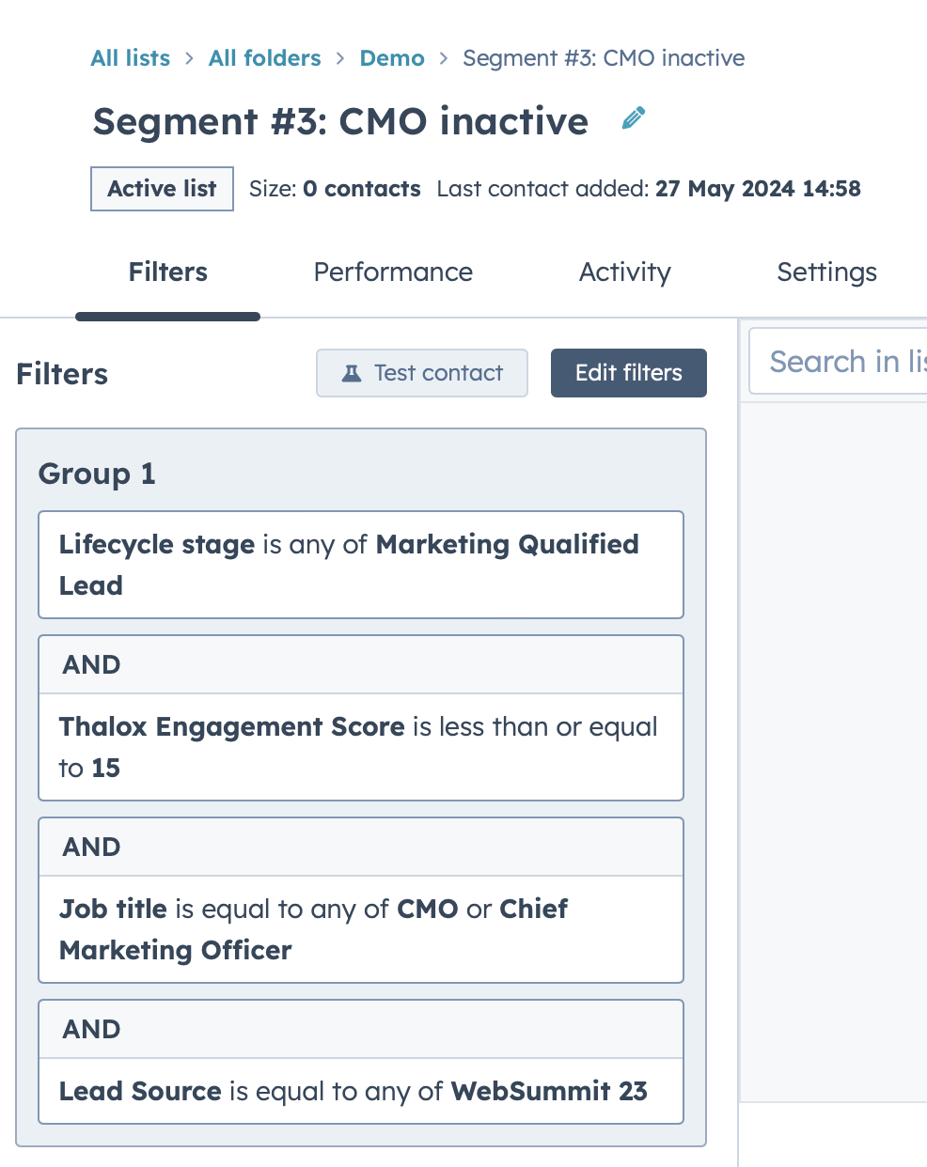Viewport: 927px width, 1167px height.
Task: Click the flask icon inside Test contact button
Action: [x=351, y=372]
